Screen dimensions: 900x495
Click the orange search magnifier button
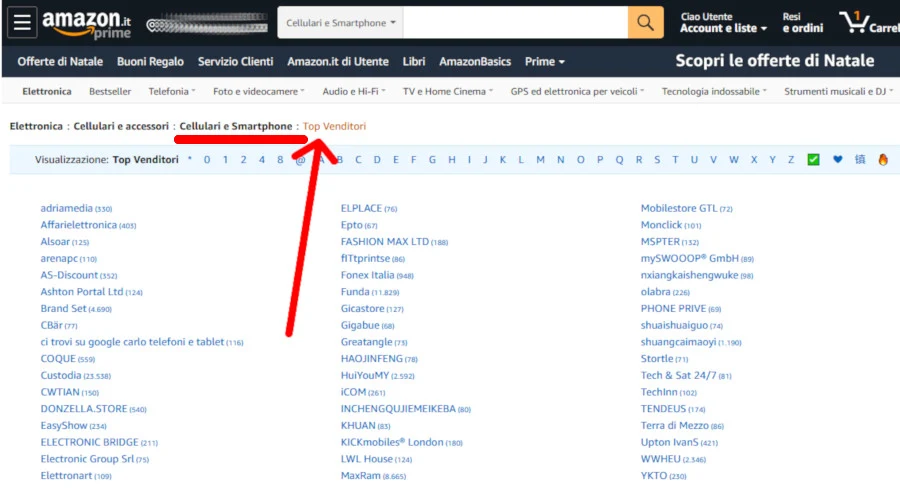point(648,22)
